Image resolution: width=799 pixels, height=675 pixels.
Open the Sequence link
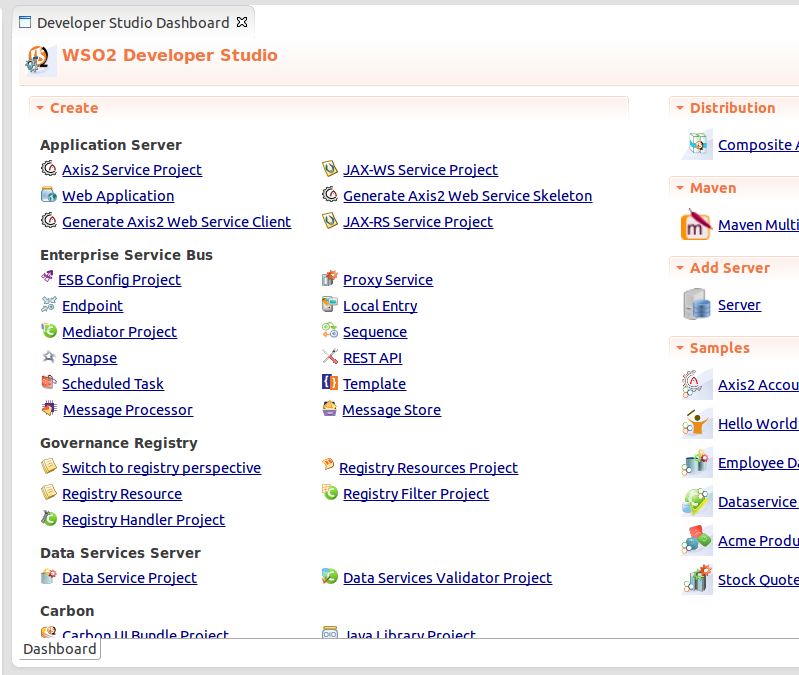click(375, 332)
